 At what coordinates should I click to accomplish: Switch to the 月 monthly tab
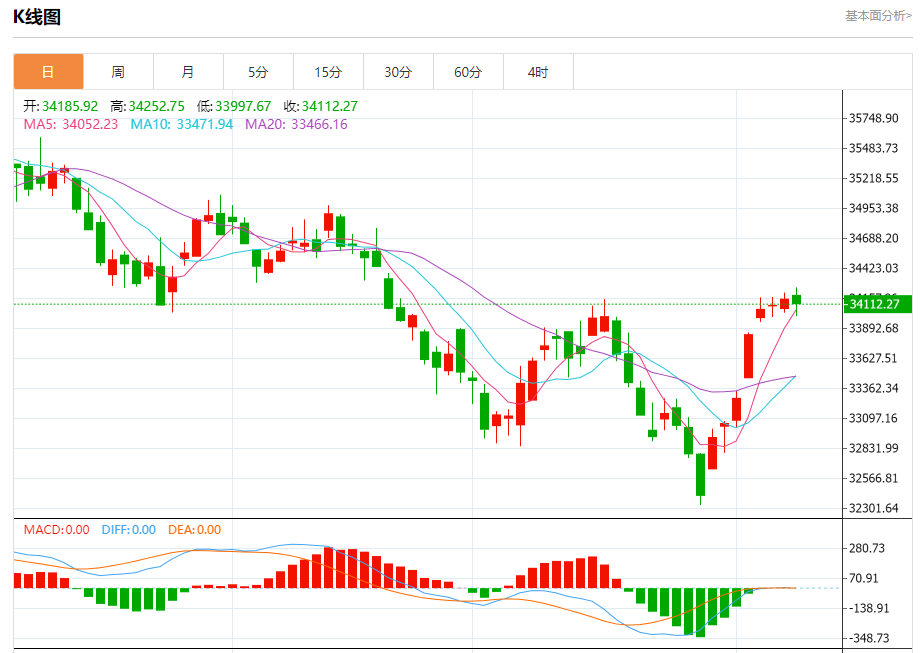pos(188,72)
